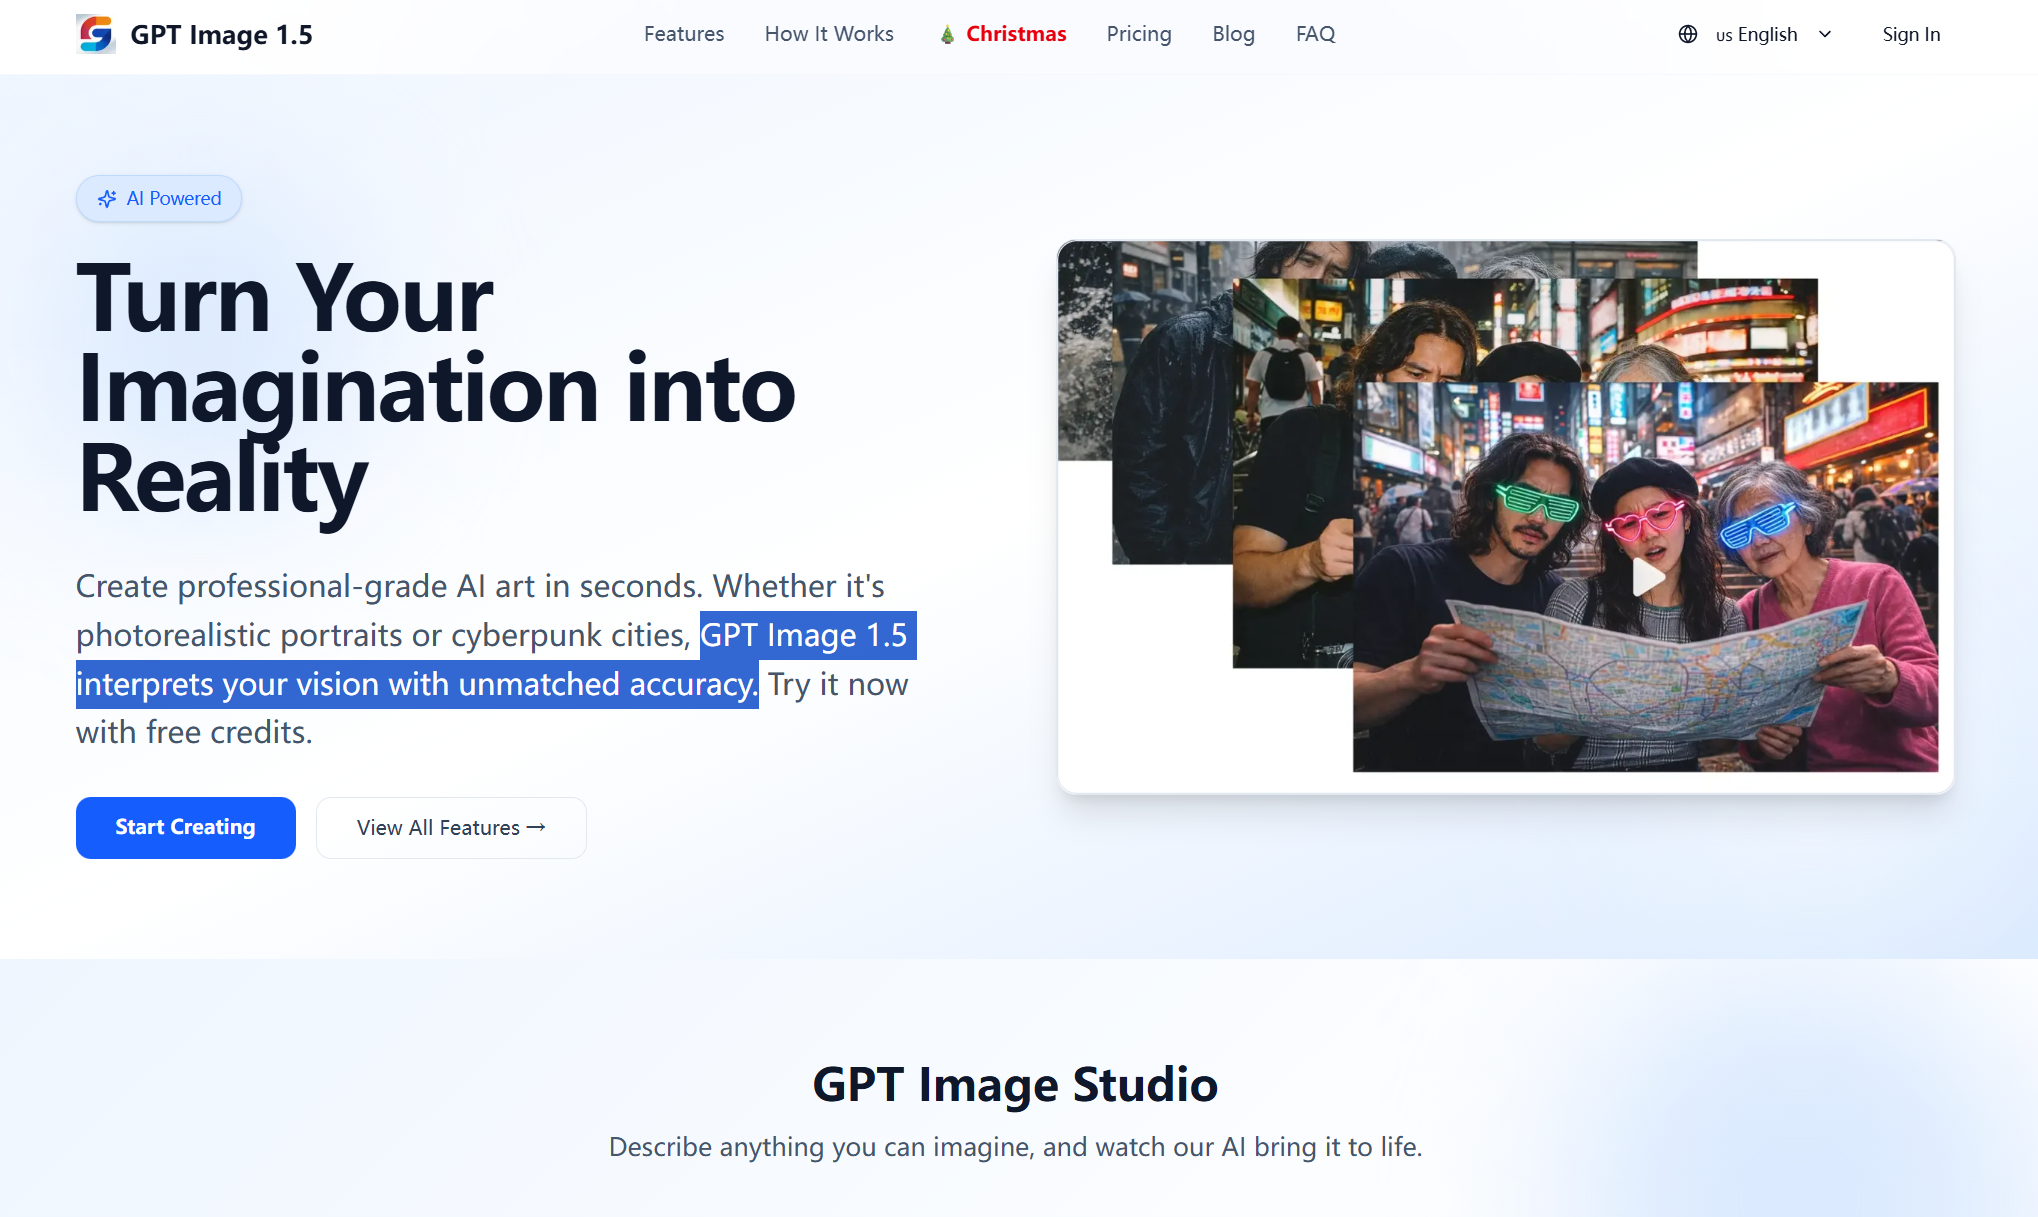Click the AI Powered badge
This screenshot has width=2038, height=1217.
[158, 198]
